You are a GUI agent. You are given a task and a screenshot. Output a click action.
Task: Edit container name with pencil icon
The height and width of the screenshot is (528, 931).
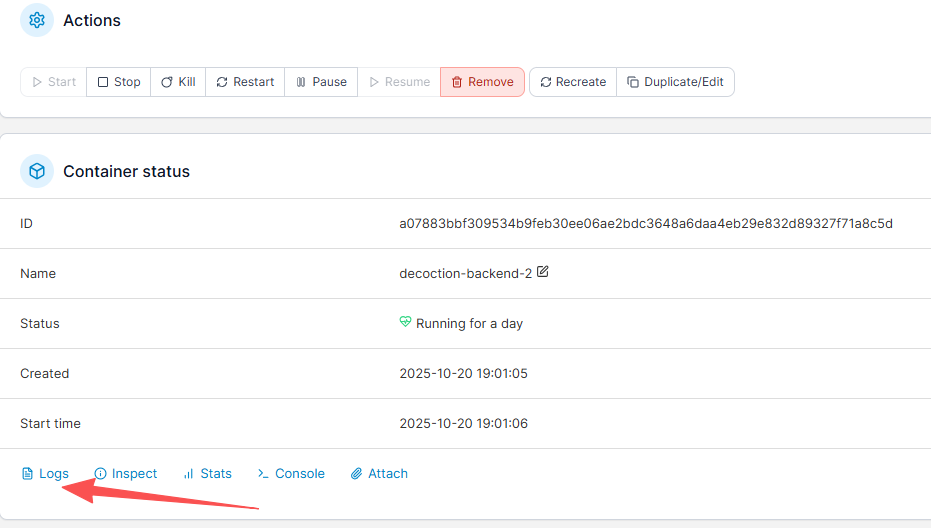click(x=543, y=272)
